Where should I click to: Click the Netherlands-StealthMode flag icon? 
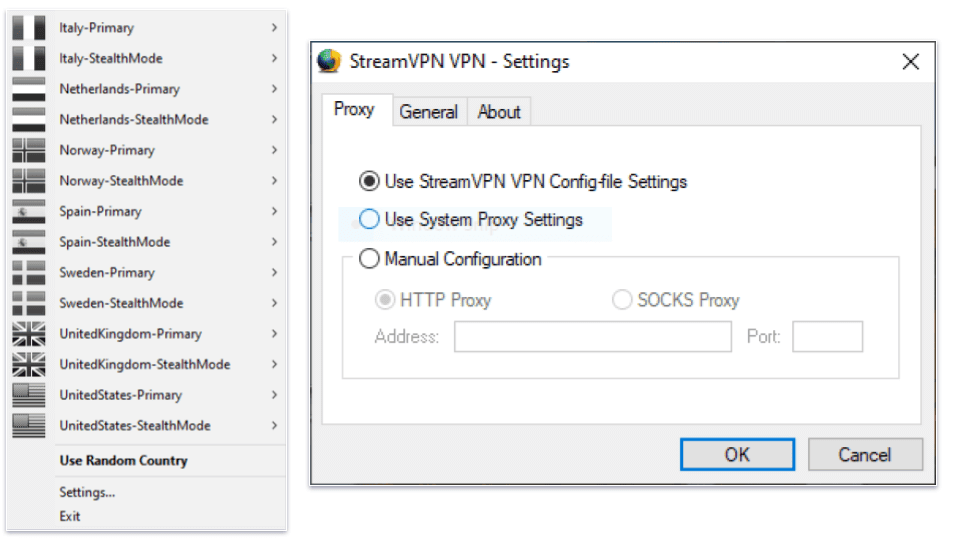click(x=29, y=119)
